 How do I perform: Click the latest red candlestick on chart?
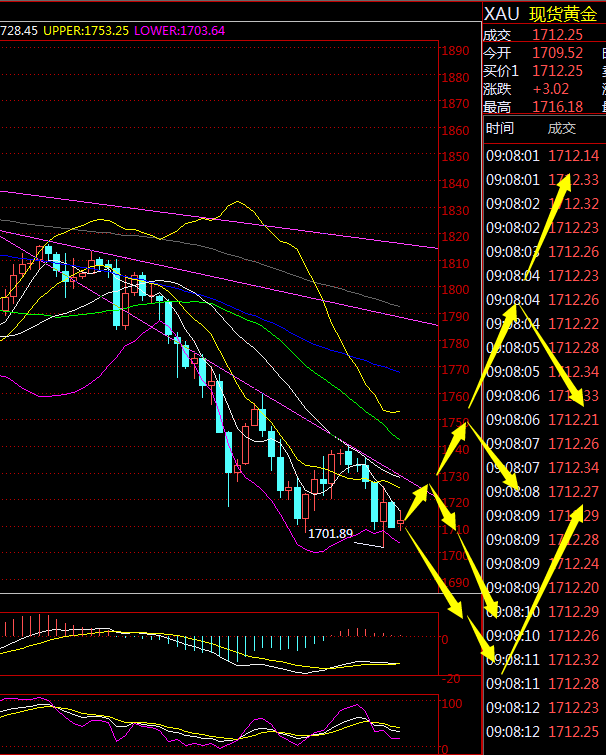point(402,520)
